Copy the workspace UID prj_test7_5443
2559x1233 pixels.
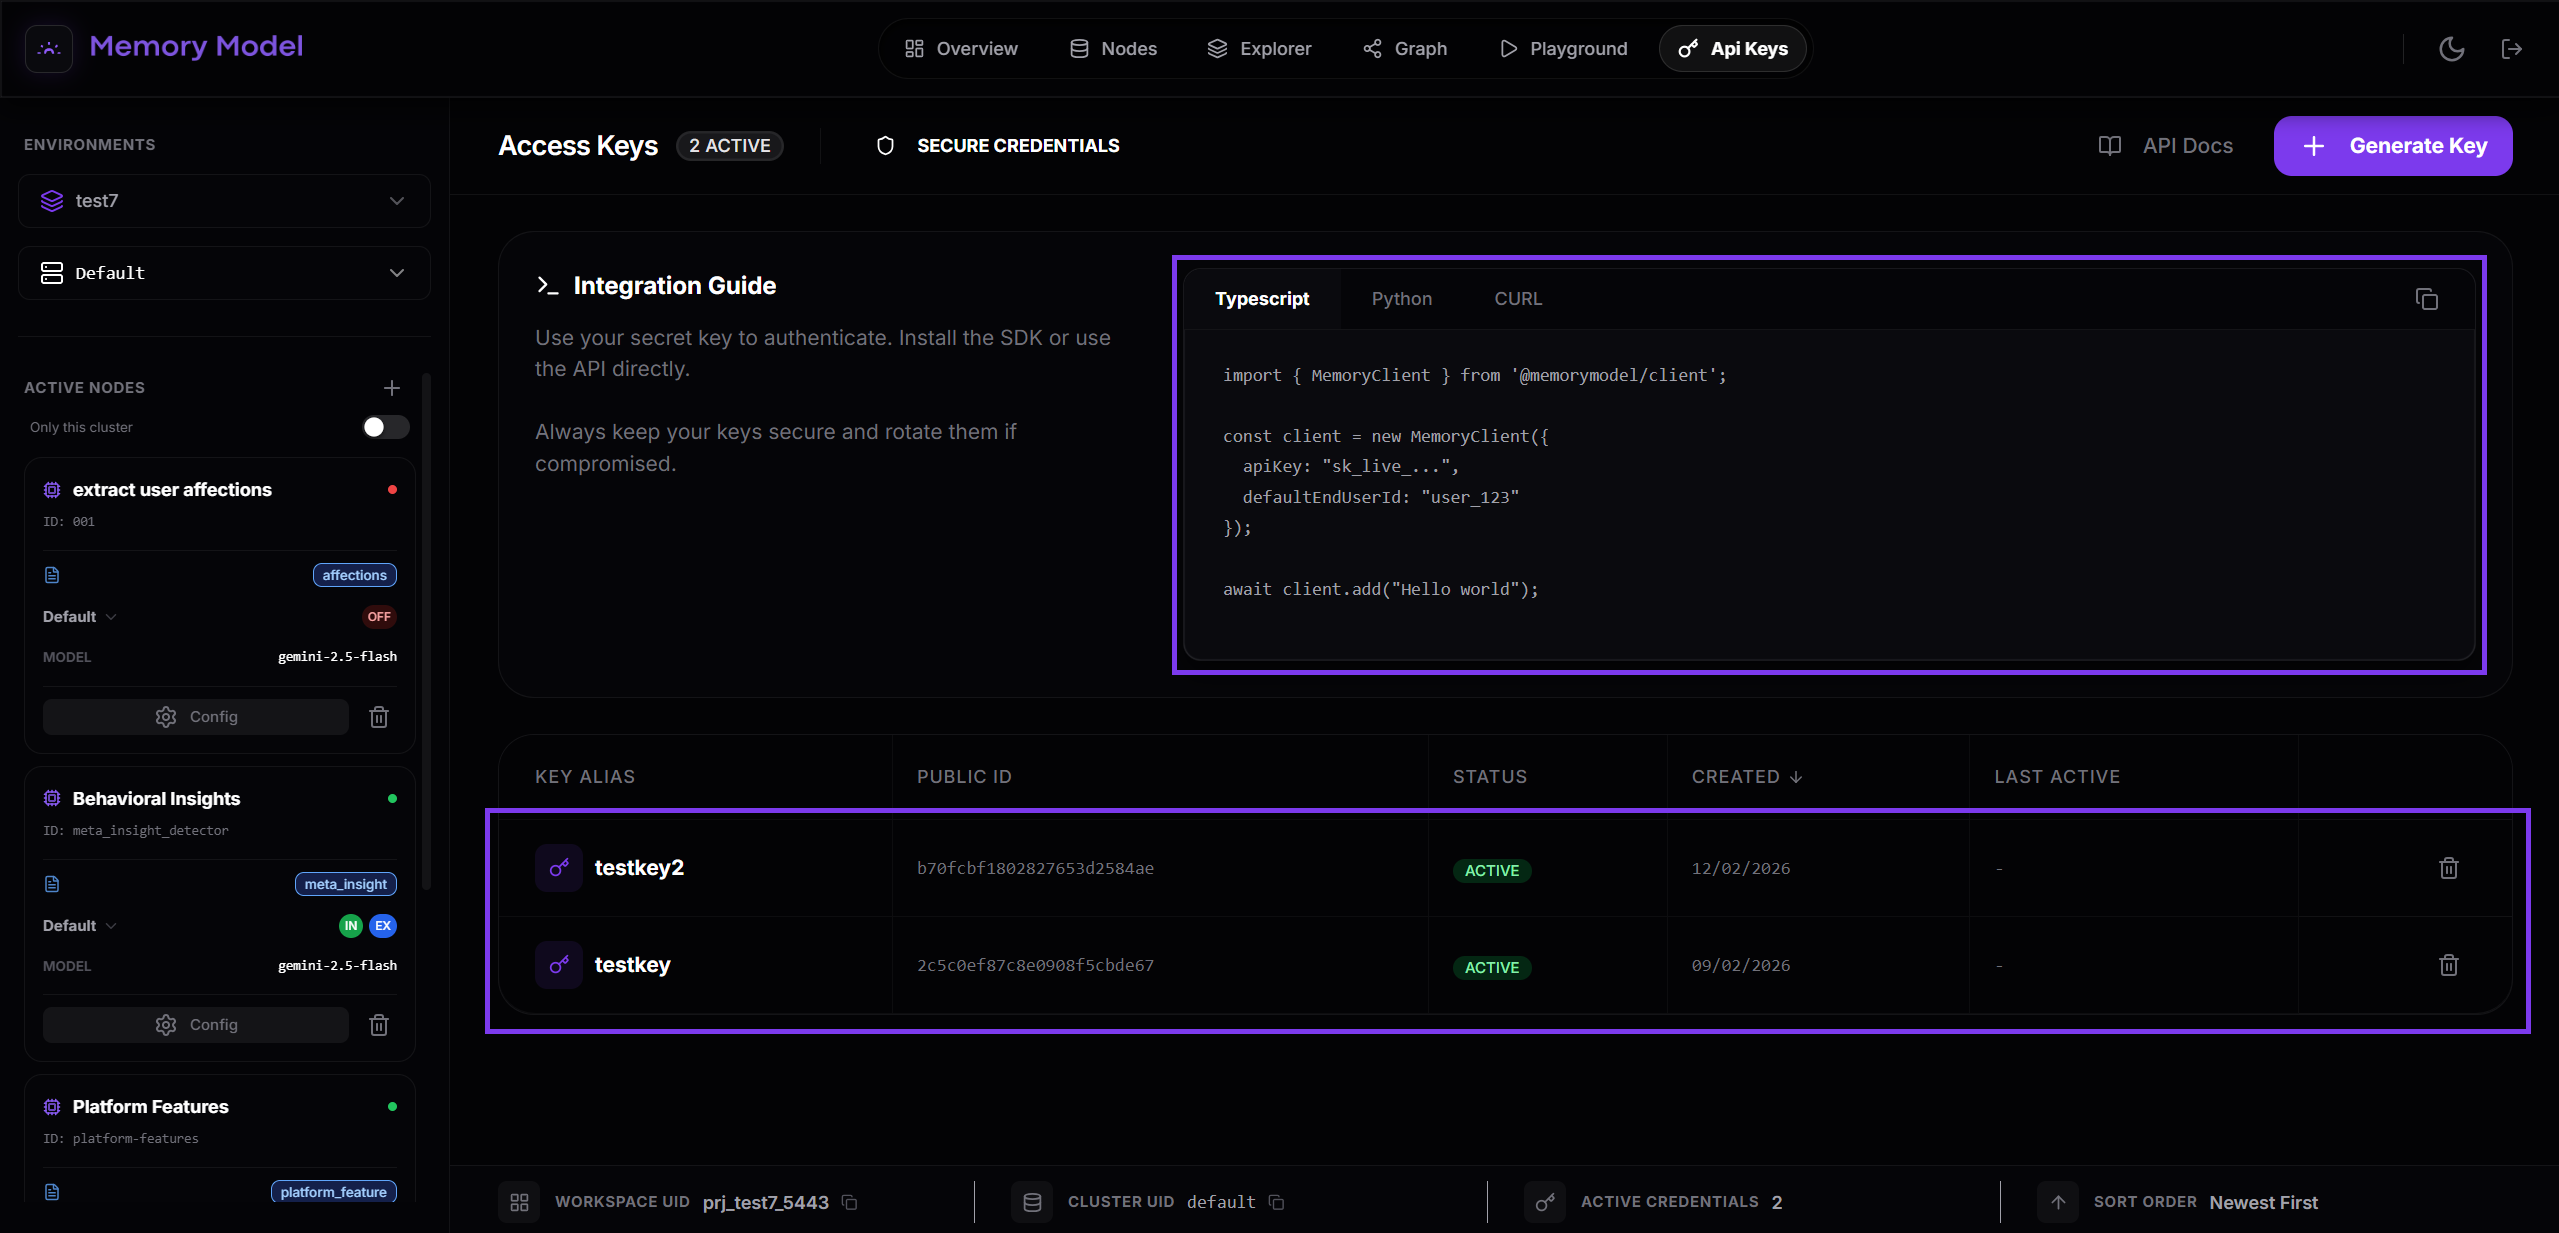(x=850, y=1202)
